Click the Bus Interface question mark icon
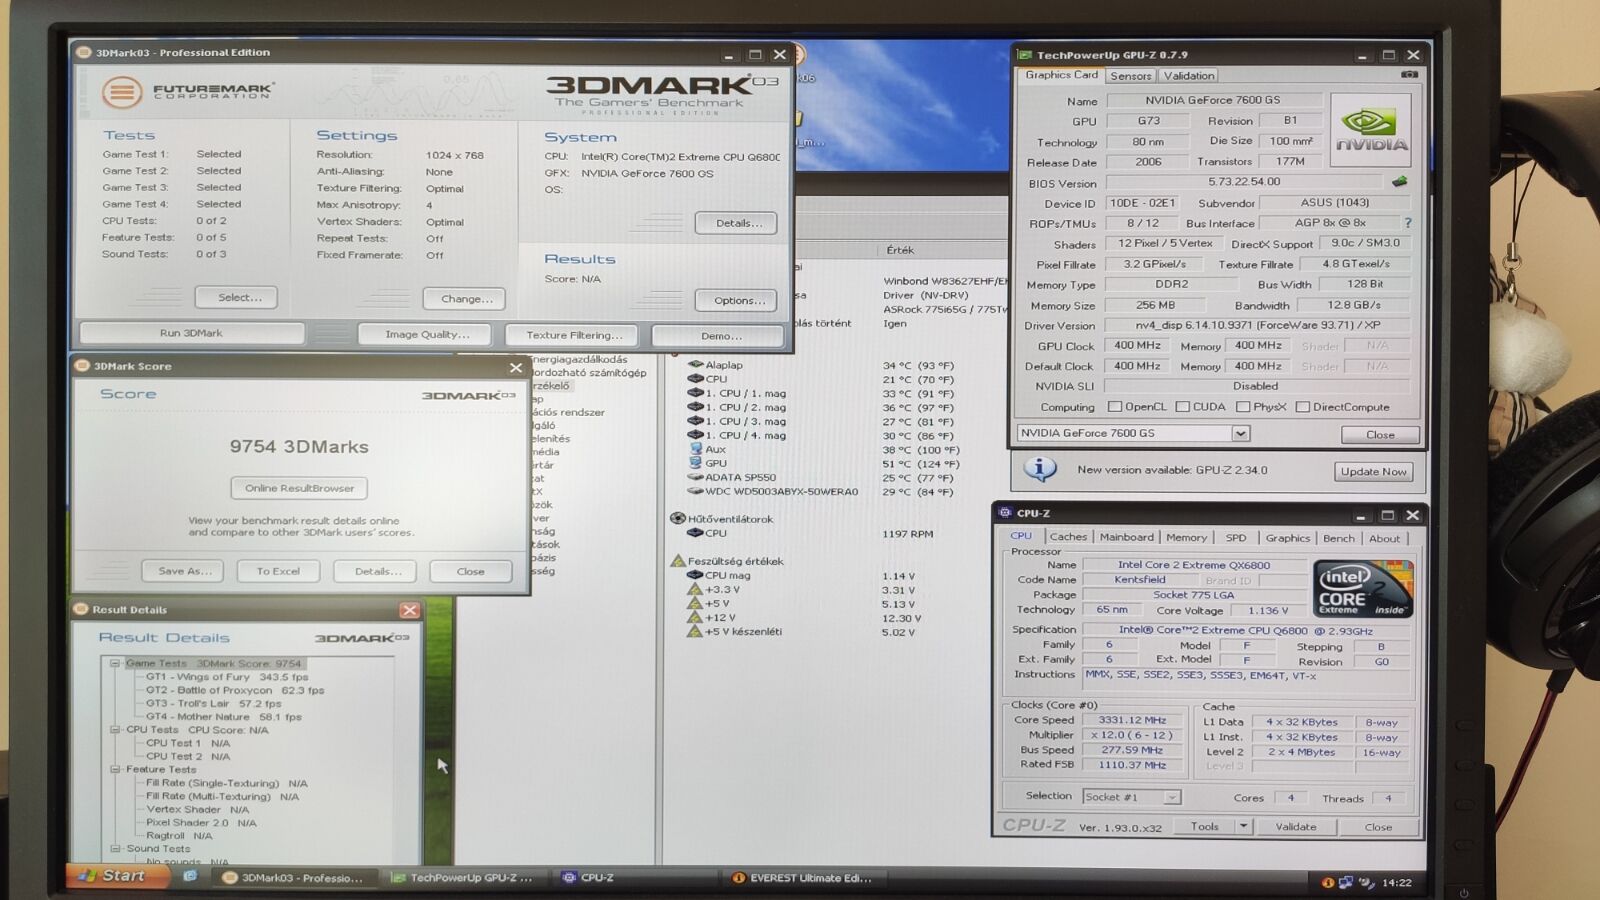1600x900 pixels. click(1408, 223)
